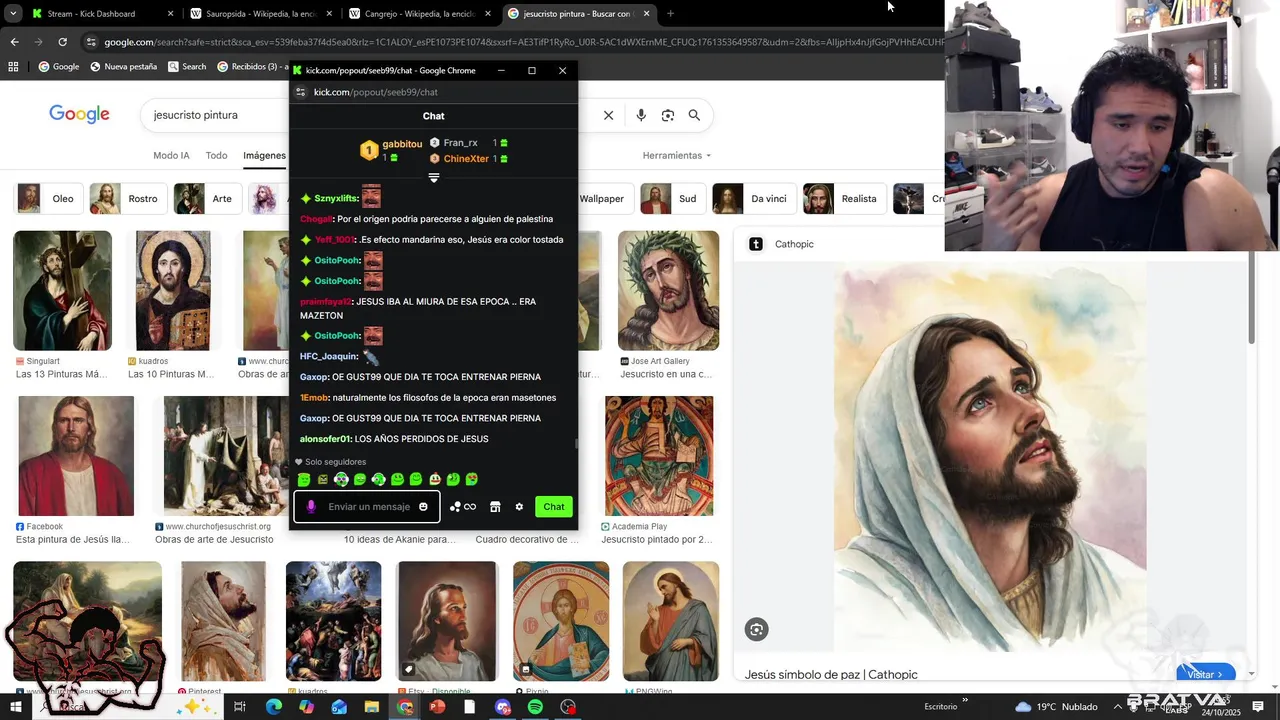Screen dimensions: 1280x720
Task: Filter images by Oleo chip
Action: click(x=48, y=199)
